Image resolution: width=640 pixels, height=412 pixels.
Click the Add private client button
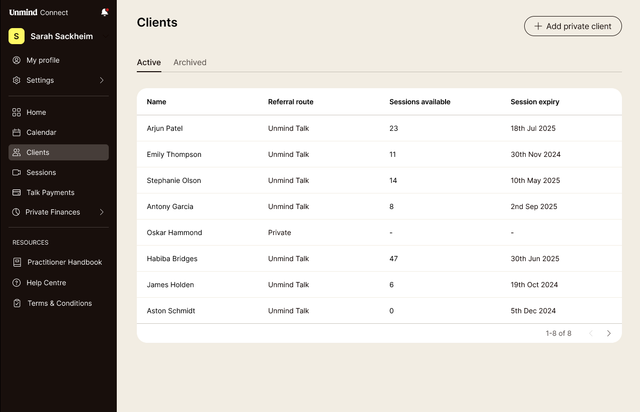pyautogui.click(x=572, y=26)
